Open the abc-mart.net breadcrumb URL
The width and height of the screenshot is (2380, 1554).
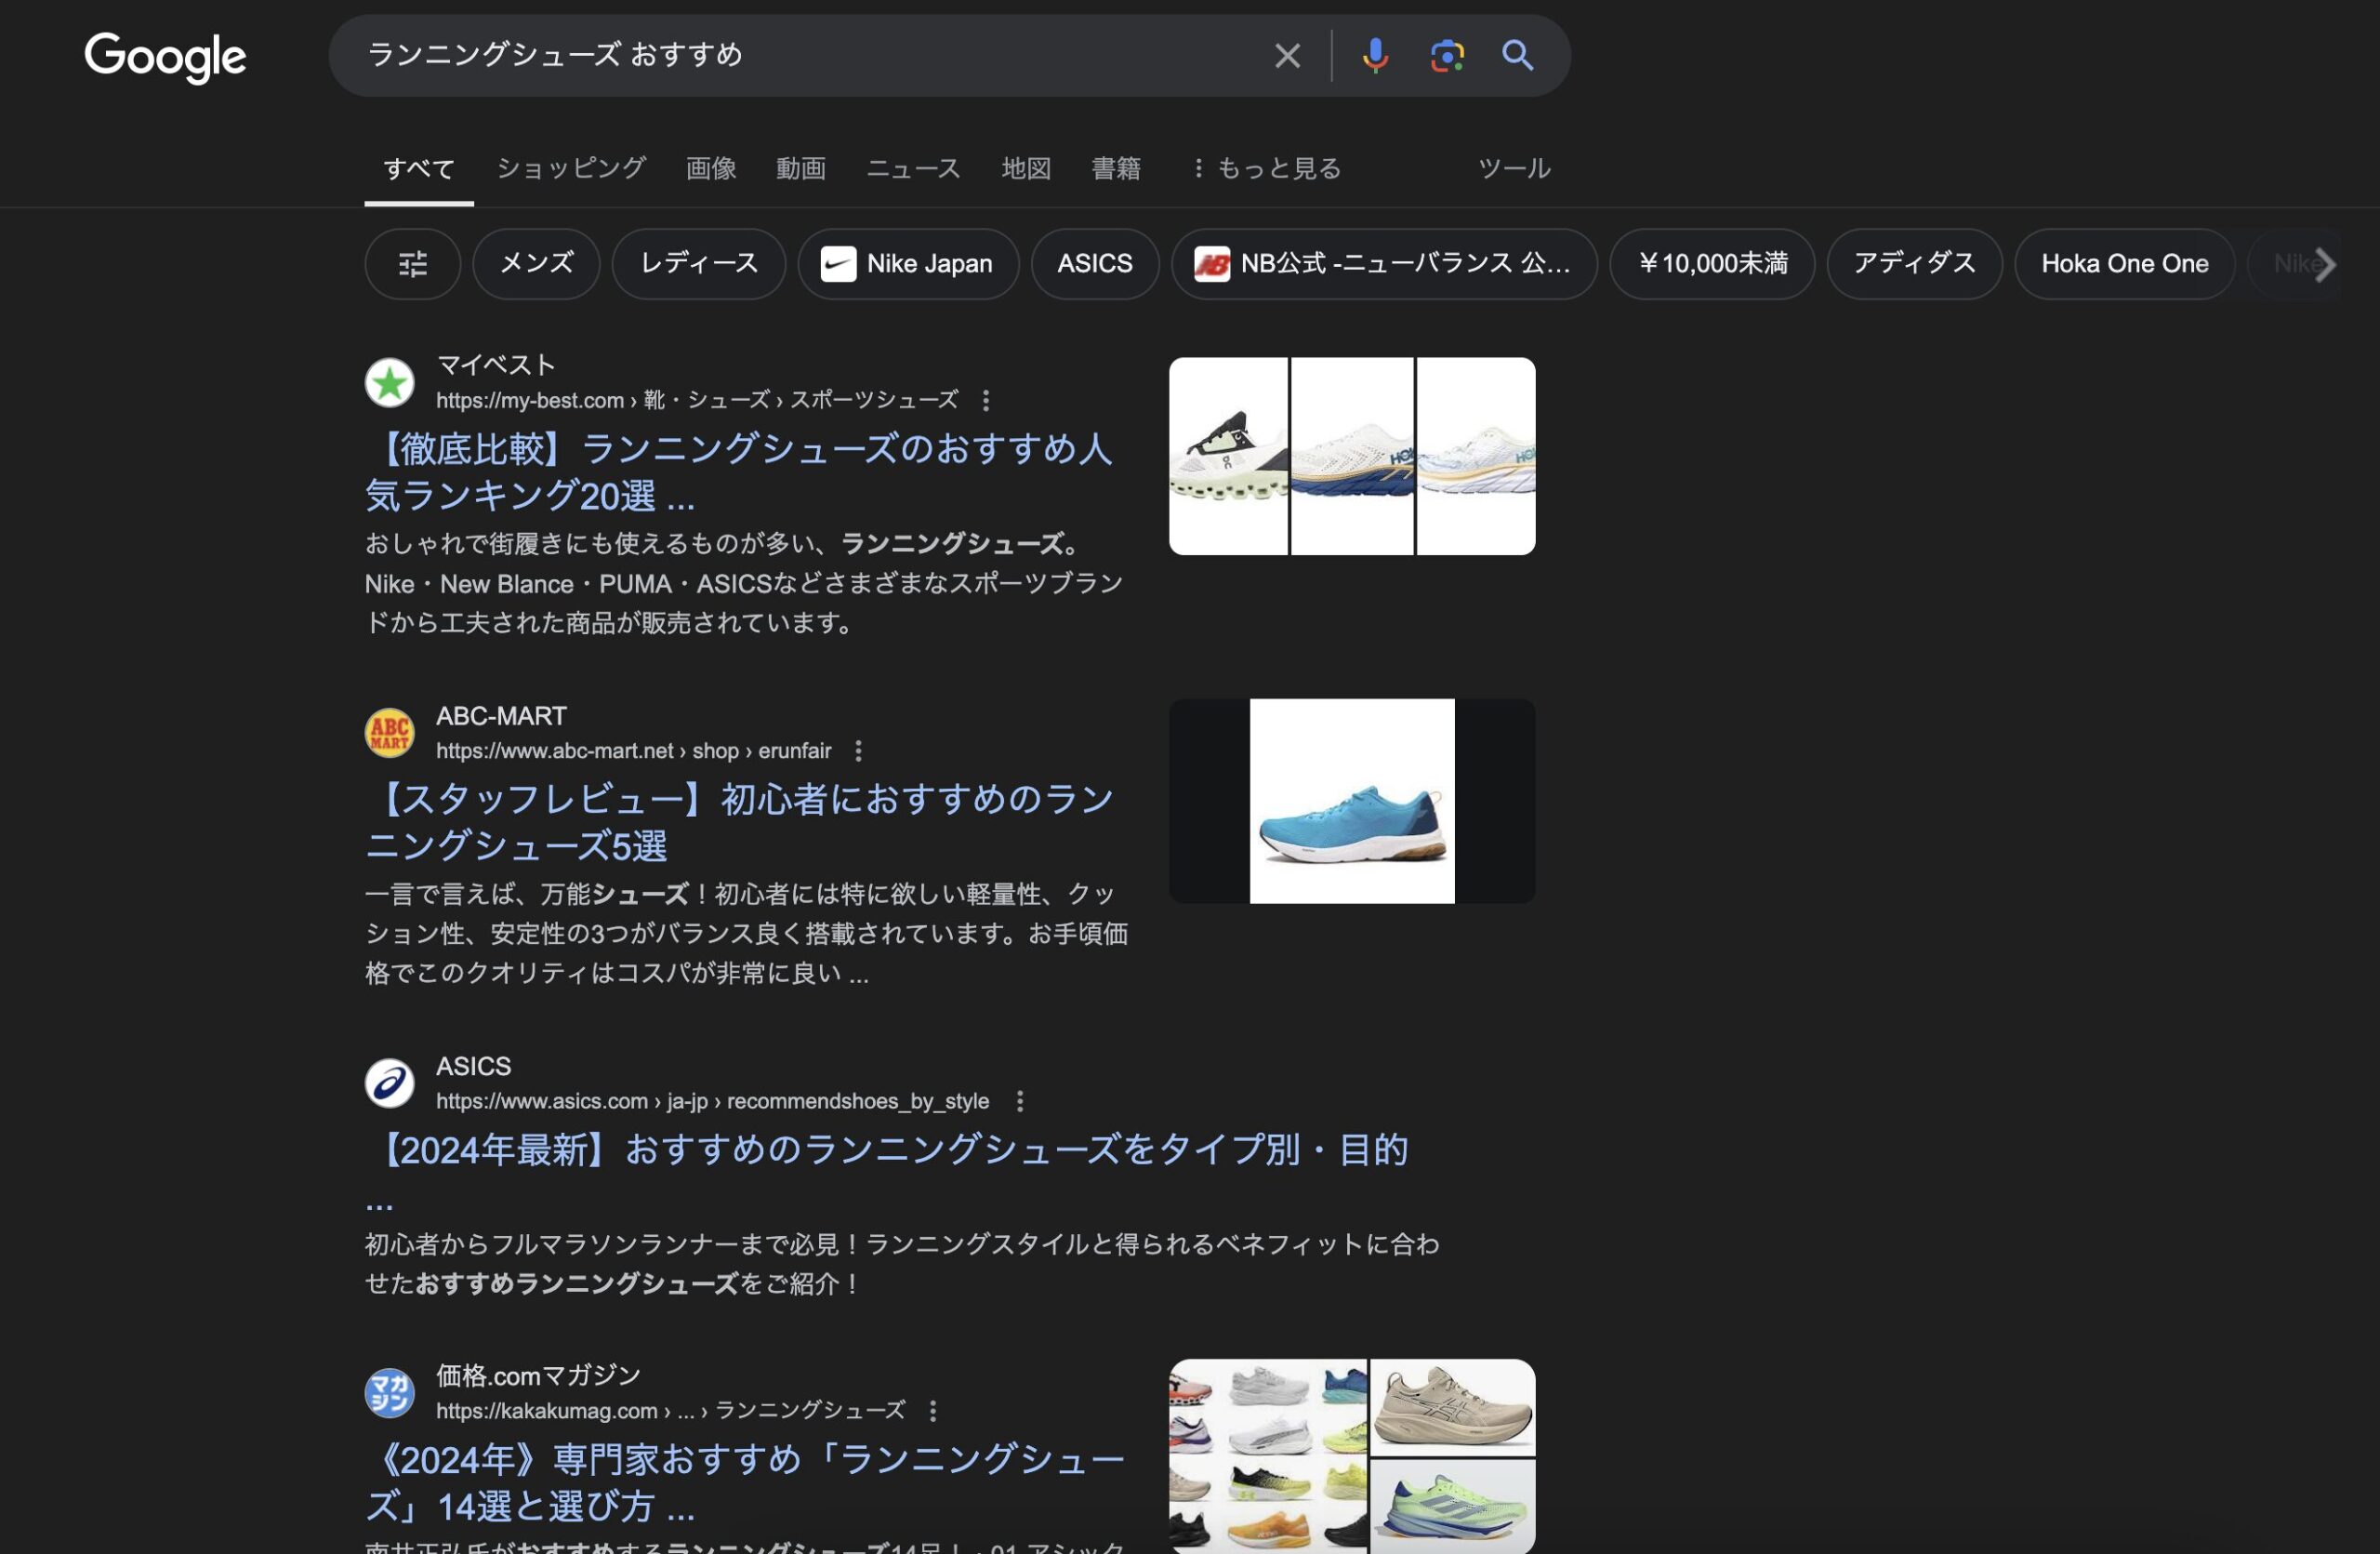(x=633, y=751)
